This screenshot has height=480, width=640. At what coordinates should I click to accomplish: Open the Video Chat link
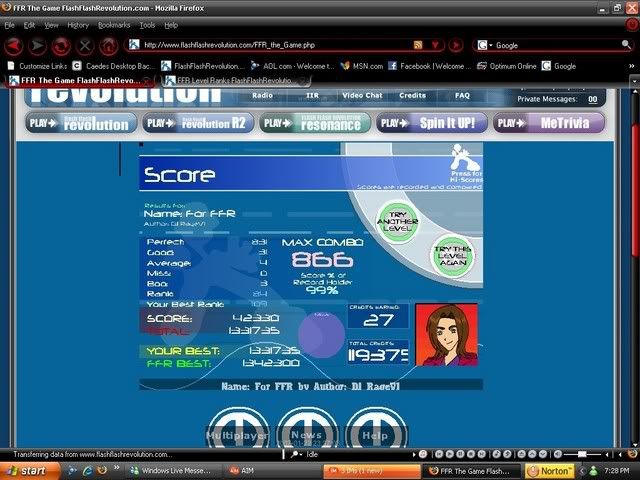[x=362, y=95]
